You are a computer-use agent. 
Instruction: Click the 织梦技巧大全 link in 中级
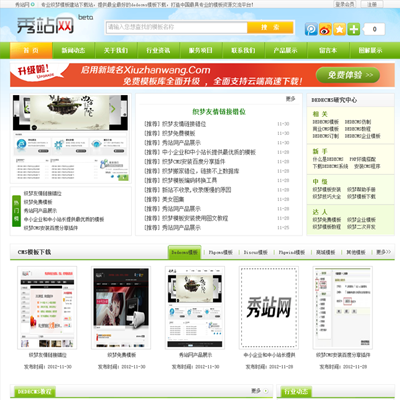click(x=326, y=197)
